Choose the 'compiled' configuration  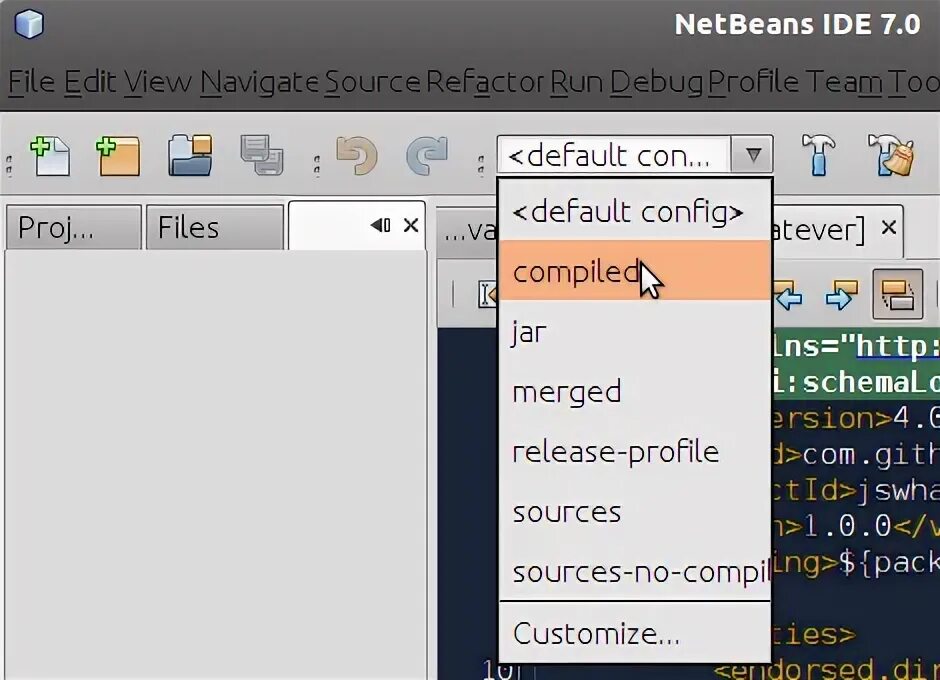point(635,271)
